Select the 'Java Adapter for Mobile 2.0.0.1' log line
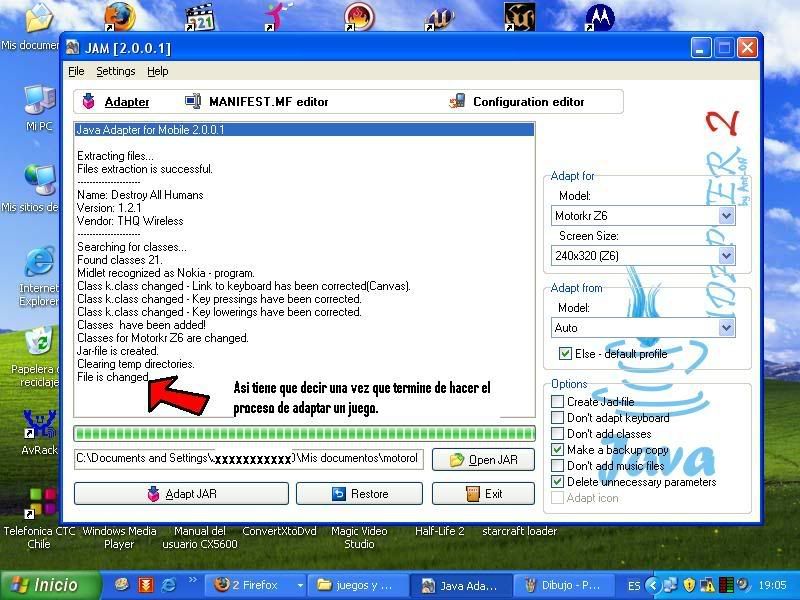Image resolution: width=800 pixels, height=600 pixels. [305, 130]
